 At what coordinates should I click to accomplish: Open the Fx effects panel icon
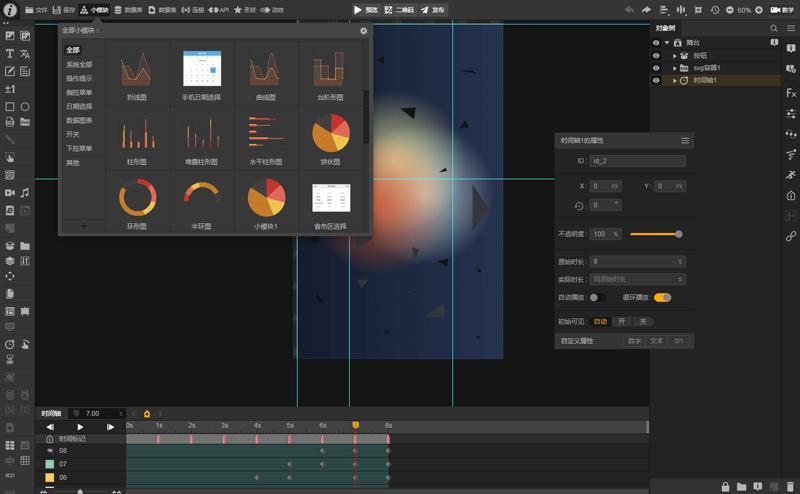coord(791,93)
